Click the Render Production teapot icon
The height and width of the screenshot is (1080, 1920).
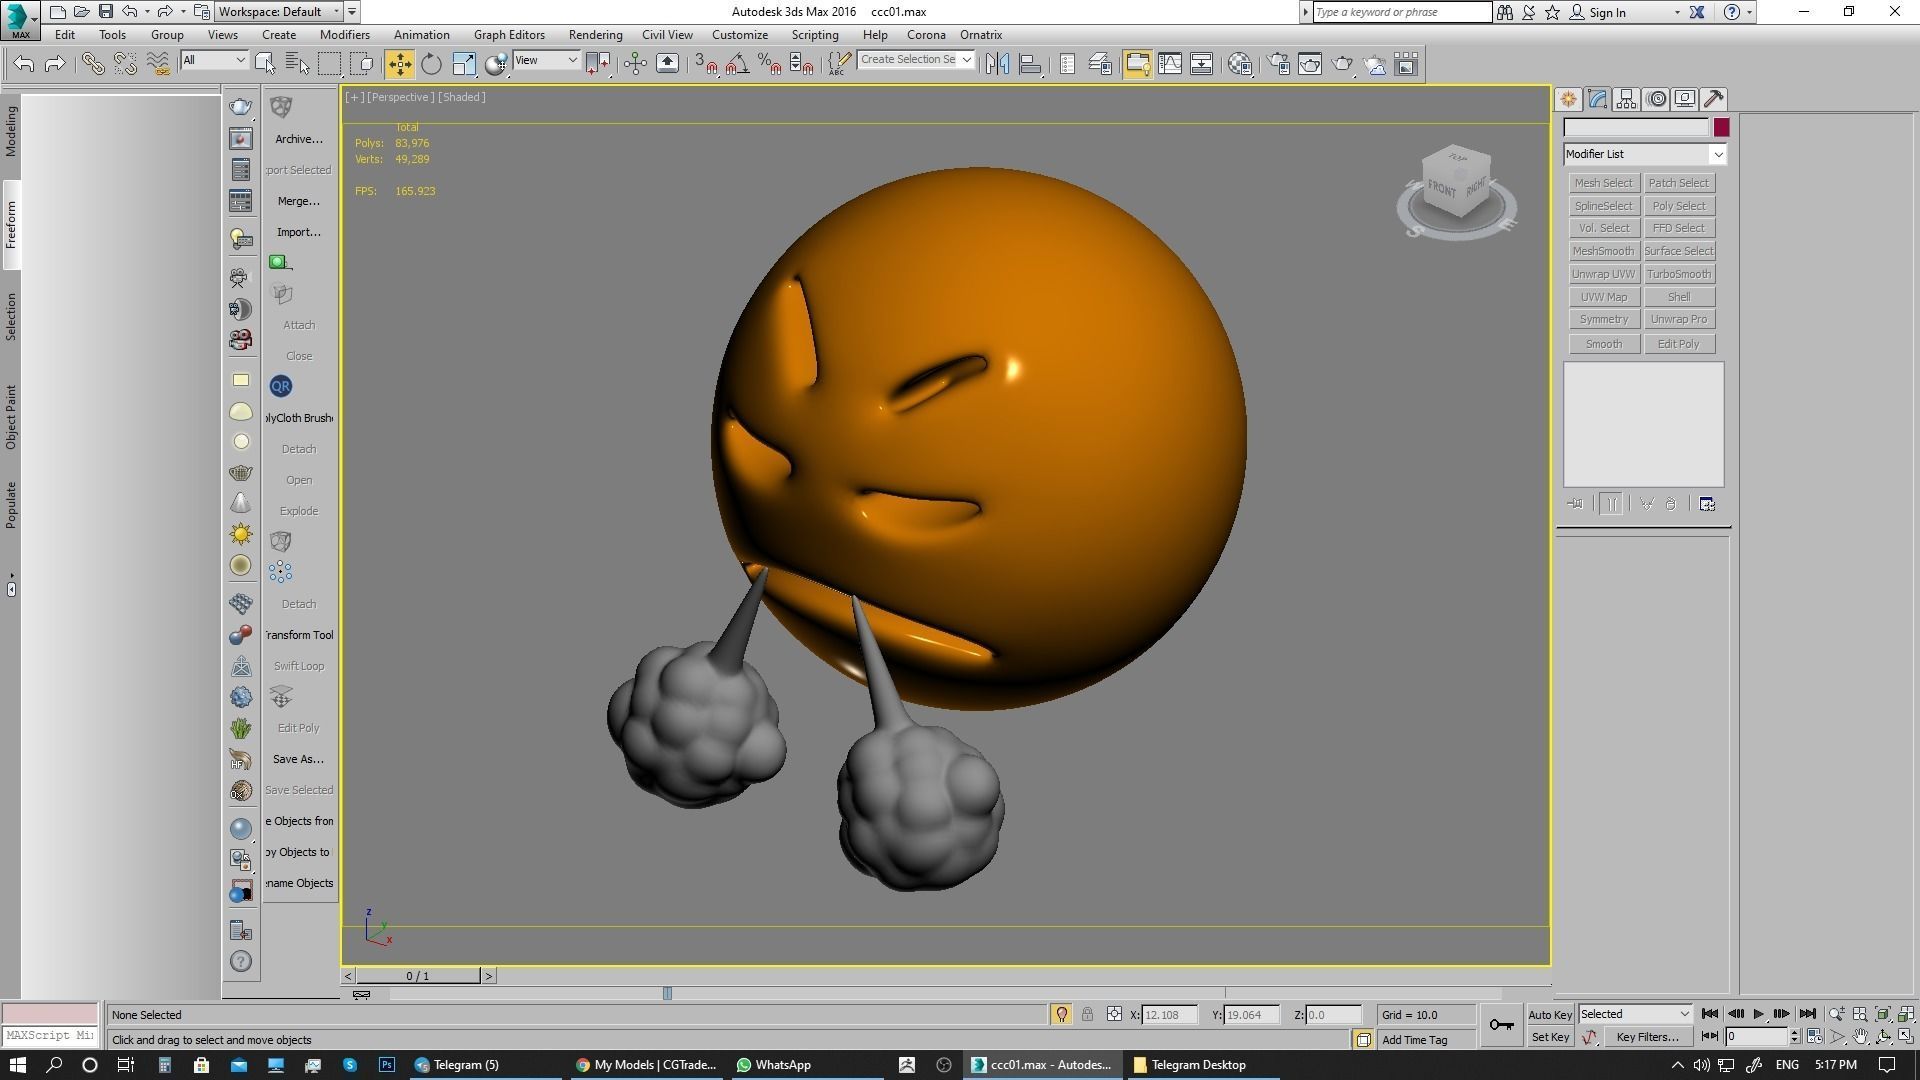tap(1342, 64)
